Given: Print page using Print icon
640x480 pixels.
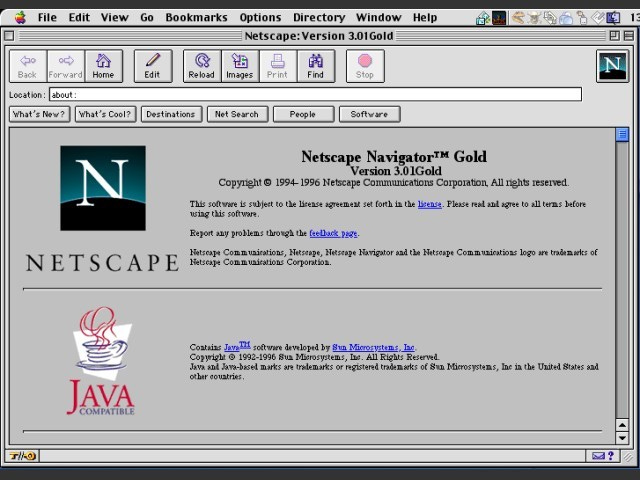Looking at the screenshot, I should [x=278, y=66].
